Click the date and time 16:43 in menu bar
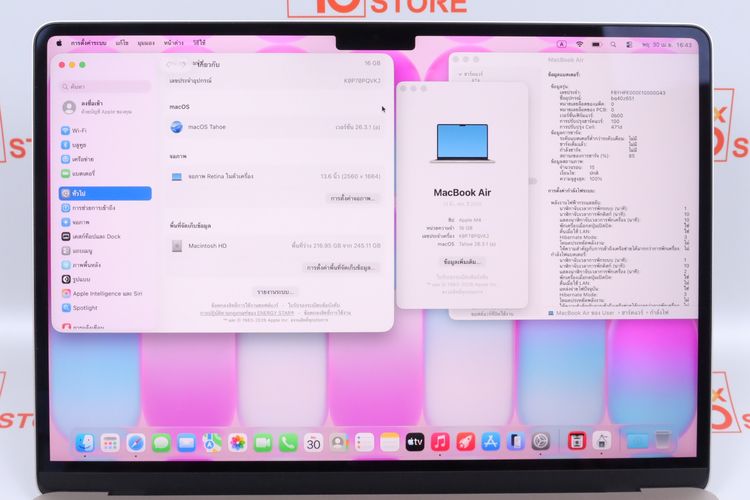The width and height of the screenshot is (750, 500). 667,44
